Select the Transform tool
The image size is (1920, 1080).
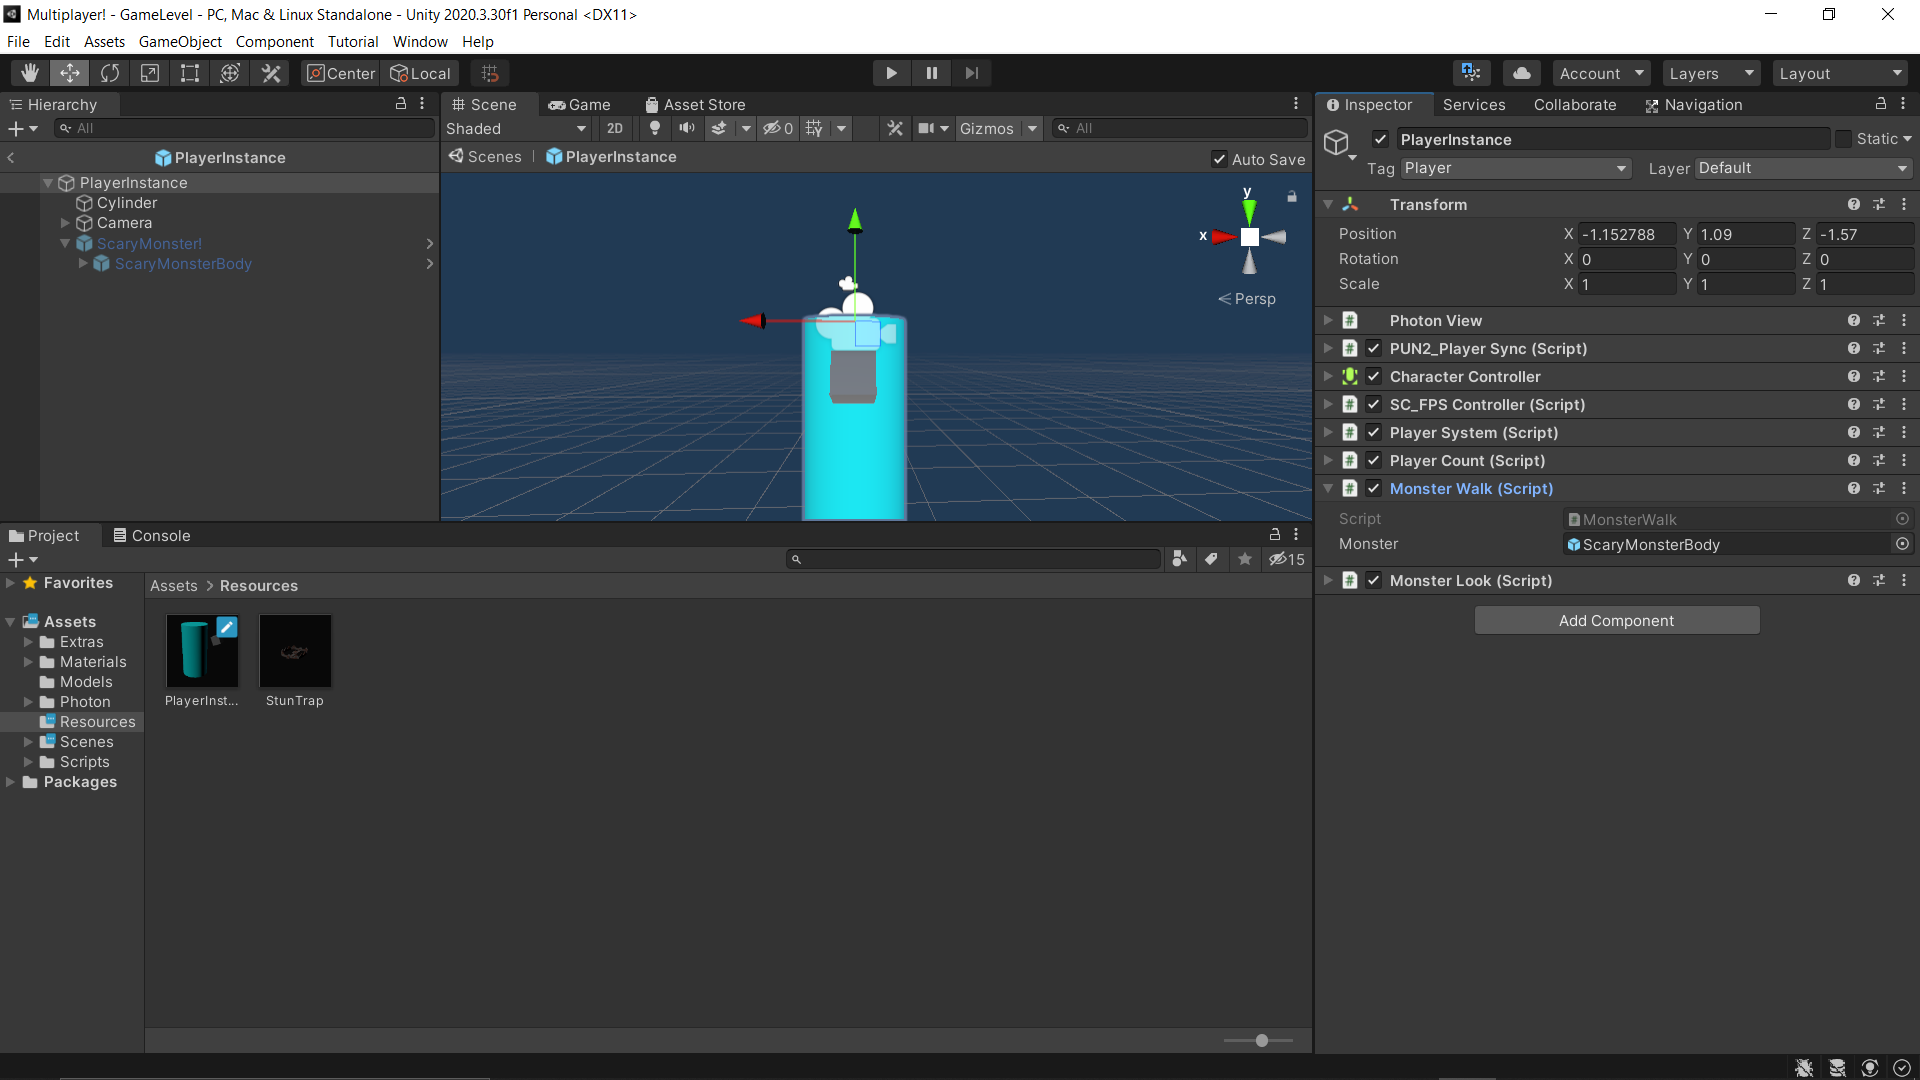230,73
